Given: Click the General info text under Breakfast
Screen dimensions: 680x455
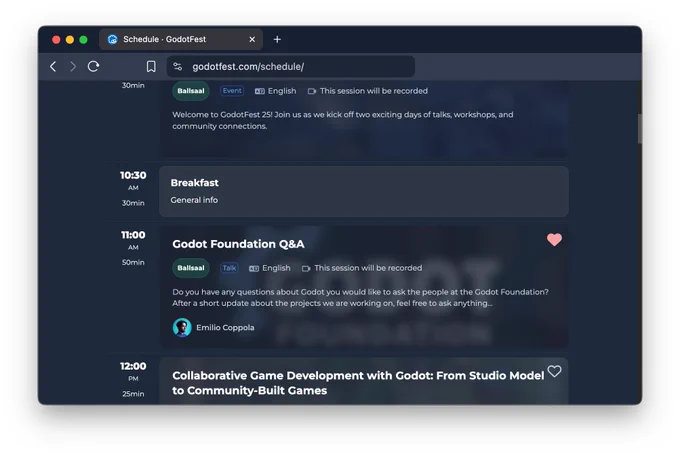Looking at the screenshot, I should pos(194,200).
